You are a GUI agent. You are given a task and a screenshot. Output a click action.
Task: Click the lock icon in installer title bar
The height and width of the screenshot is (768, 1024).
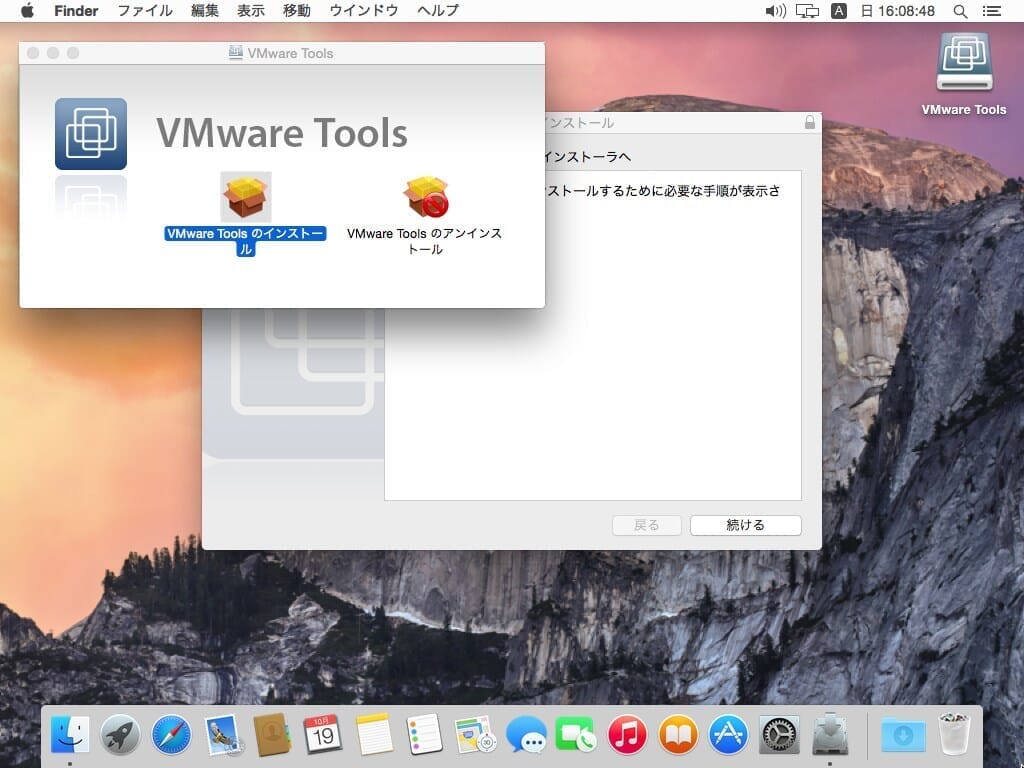coord(809,122)
